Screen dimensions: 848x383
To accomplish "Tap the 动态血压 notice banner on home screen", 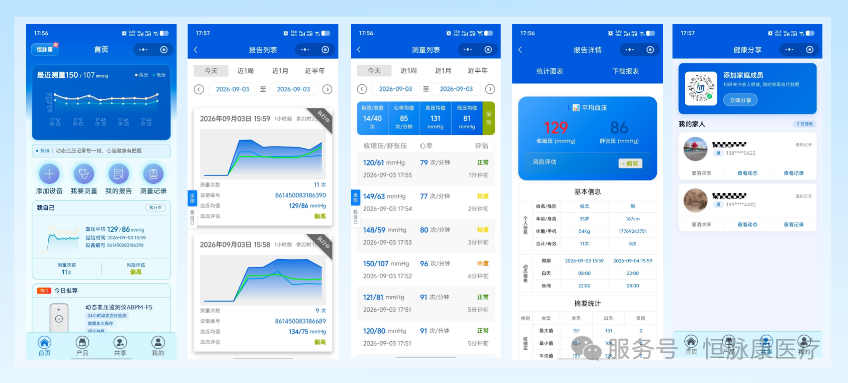I will tap(101, 151).
